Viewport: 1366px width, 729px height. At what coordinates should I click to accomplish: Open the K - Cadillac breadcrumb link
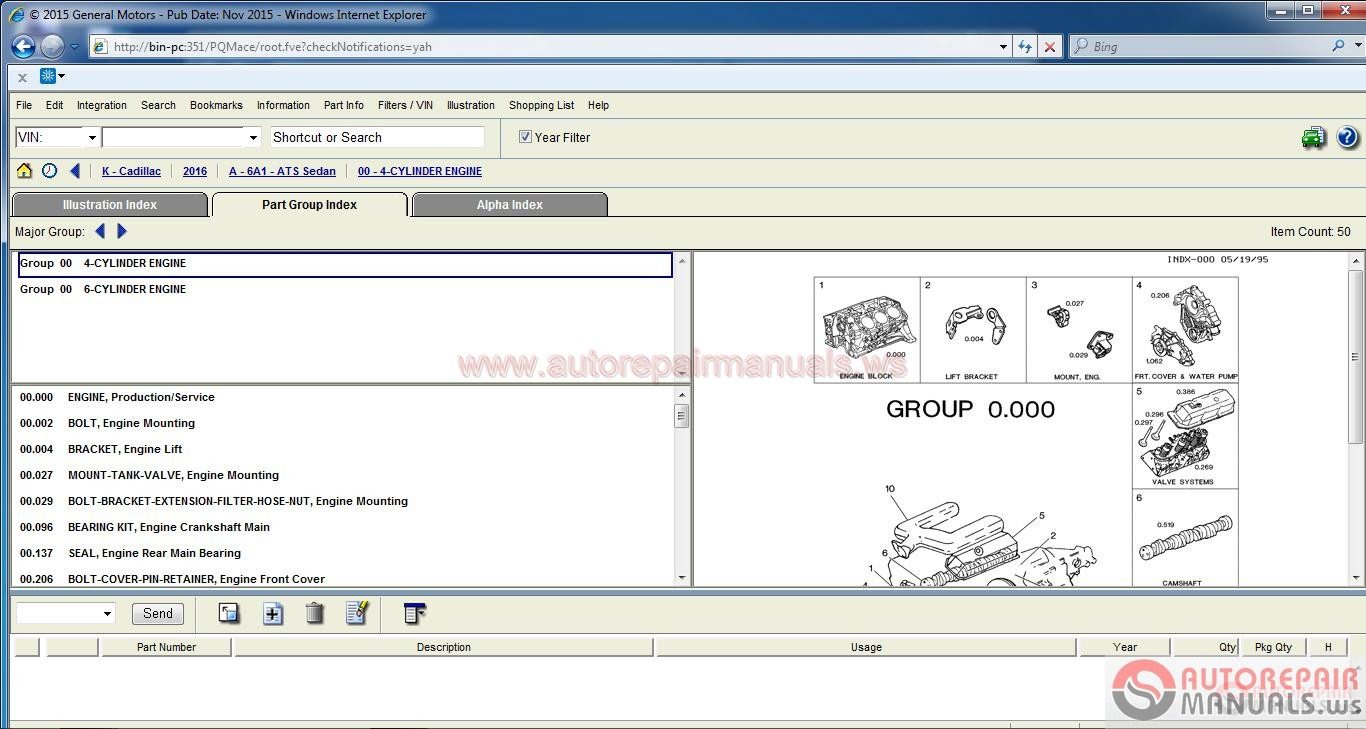pos(131,171)
